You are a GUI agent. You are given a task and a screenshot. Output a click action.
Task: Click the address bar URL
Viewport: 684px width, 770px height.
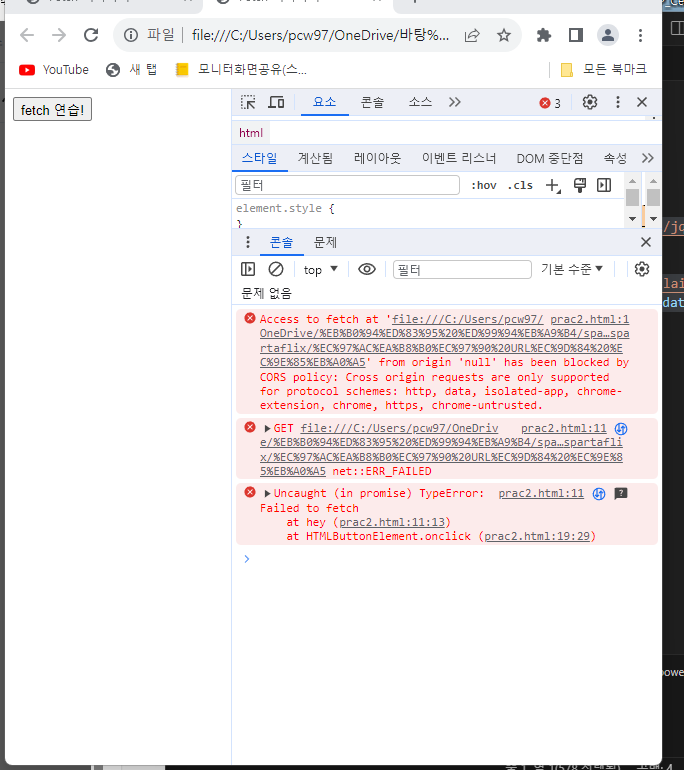tap(320, 35)
